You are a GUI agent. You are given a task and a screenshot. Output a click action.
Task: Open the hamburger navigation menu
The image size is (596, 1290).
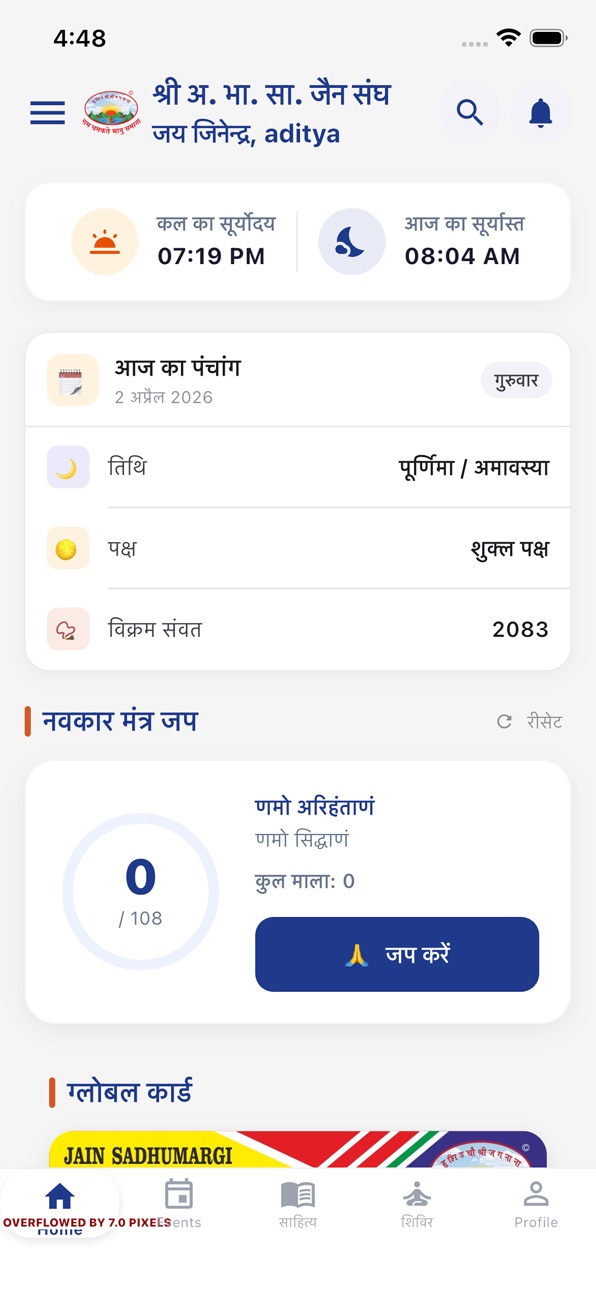pyautogui.click(x=47, y=113)
